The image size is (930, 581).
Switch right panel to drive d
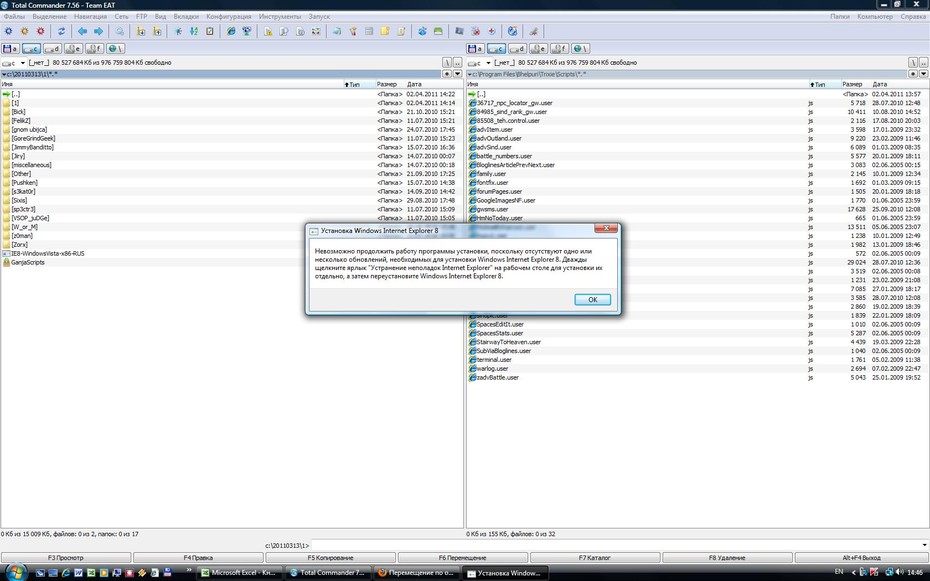[x=517, y=49]
